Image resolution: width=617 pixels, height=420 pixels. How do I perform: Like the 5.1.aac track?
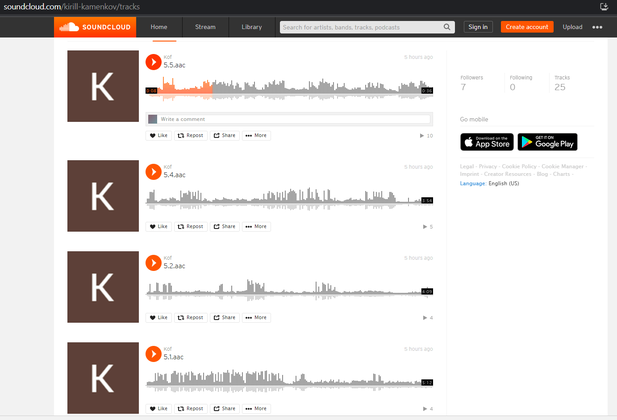pos(159,409)
